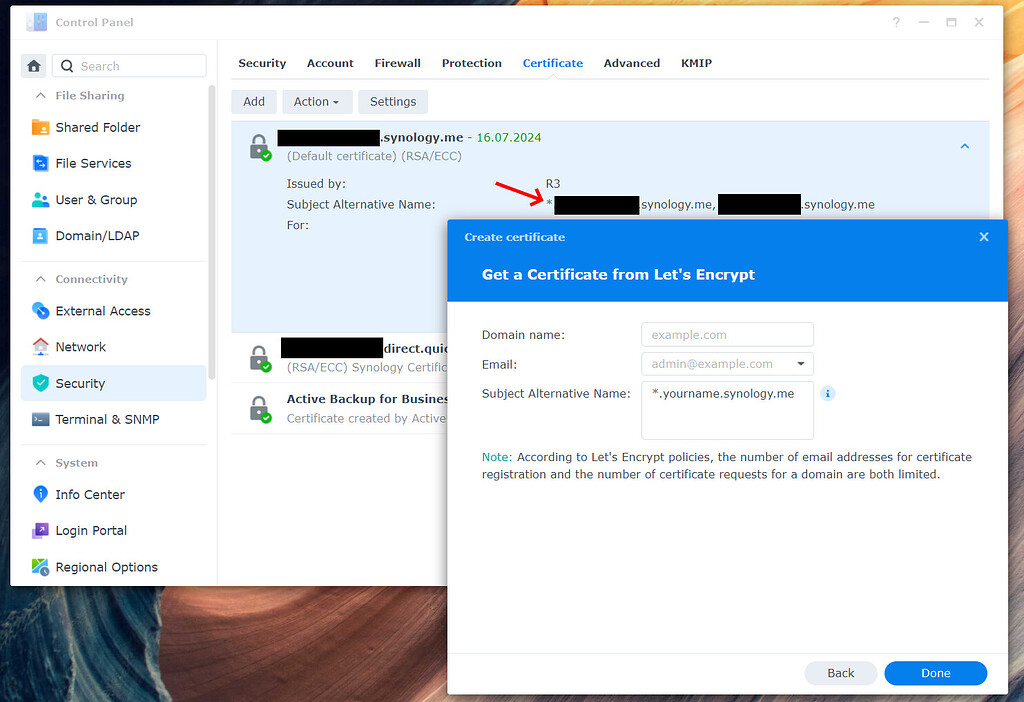Open Terminal & SNMP settings
The height and width of the screenshot is (702, 1024).
click(x=105, y=419)
